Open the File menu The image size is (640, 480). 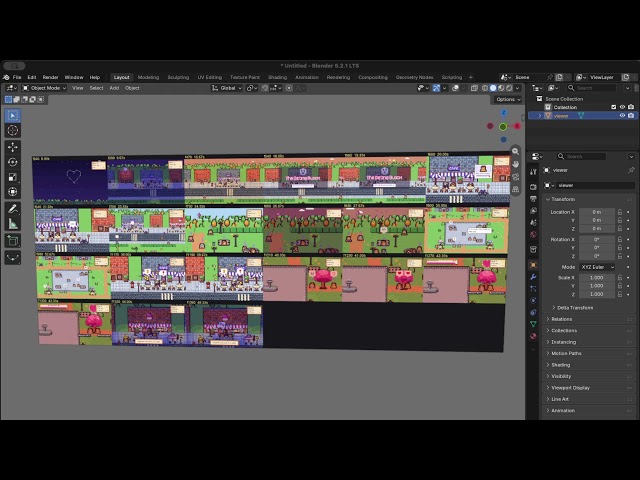coord(17,77)
